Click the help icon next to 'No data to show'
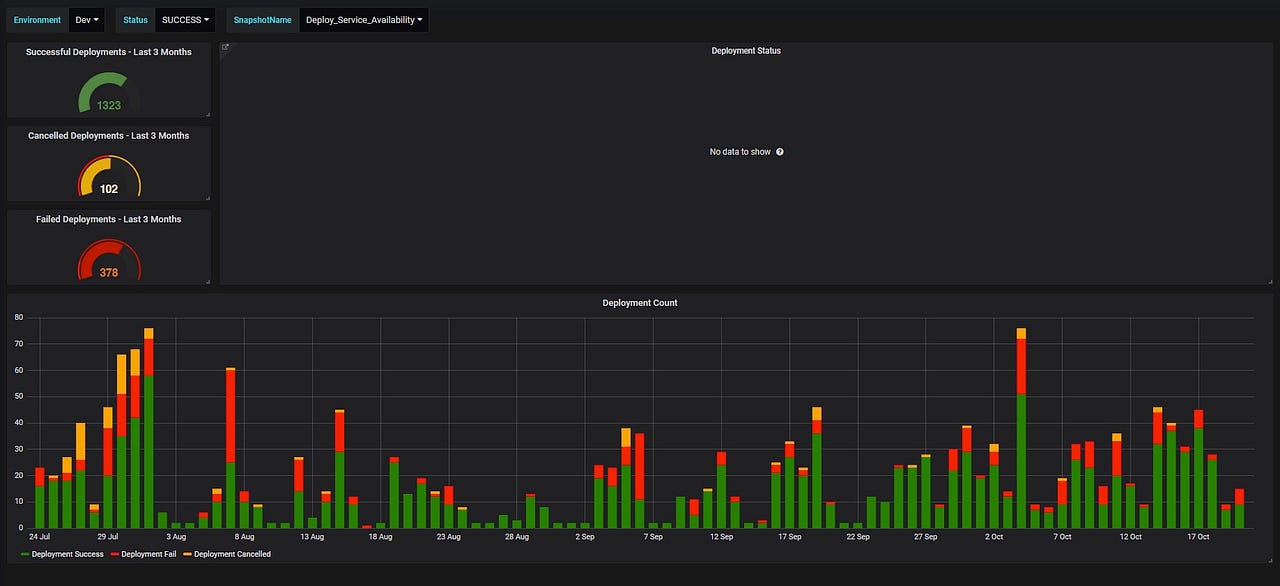 (x=779, y=152)
